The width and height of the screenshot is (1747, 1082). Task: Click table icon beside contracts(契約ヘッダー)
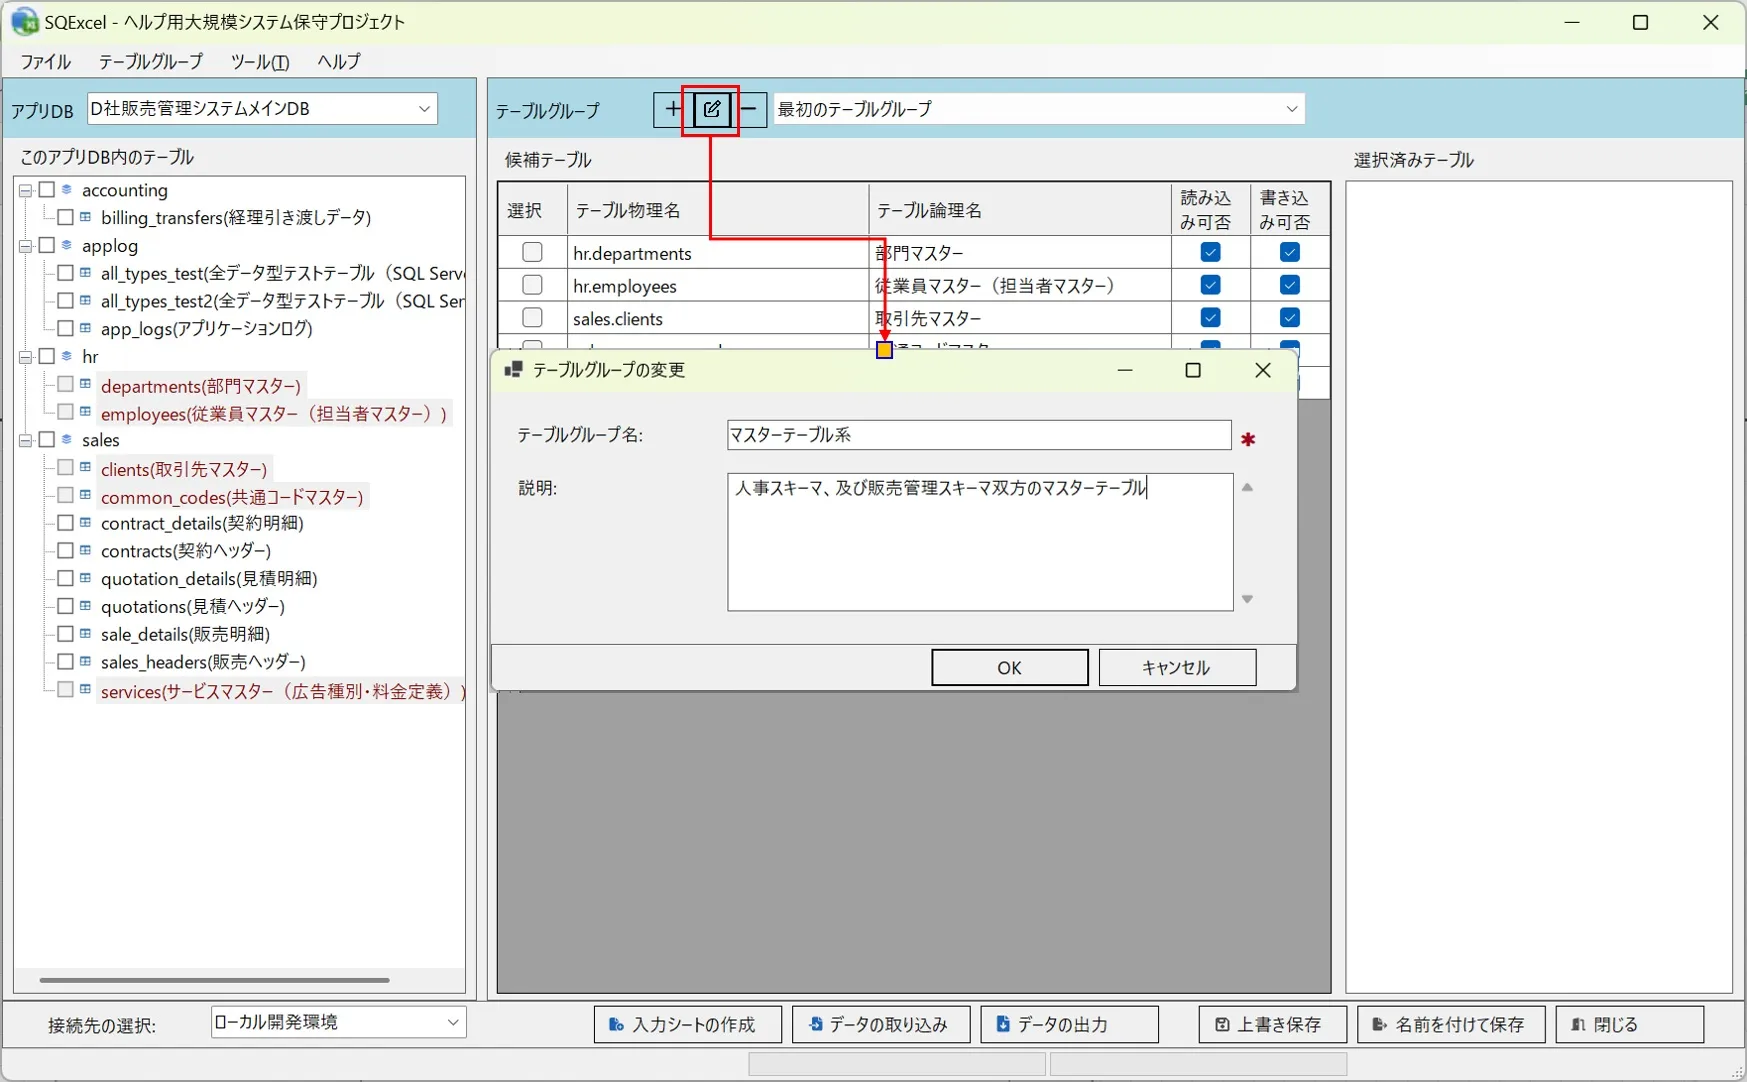click(x=86, y=550)
